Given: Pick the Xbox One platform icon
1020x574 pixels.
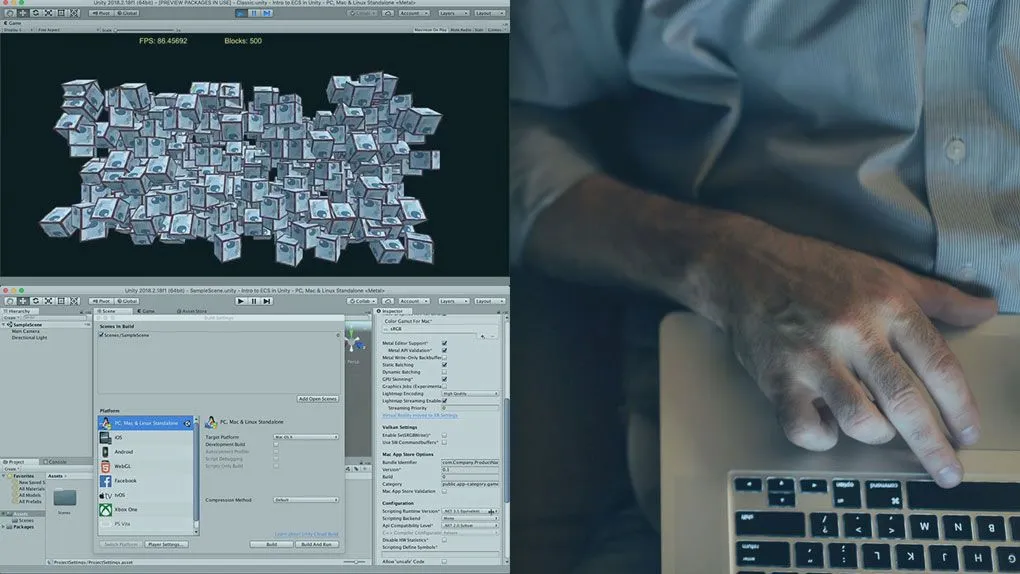Looking at the screenshot, I should pyautogui.click(x=105, y=510).
